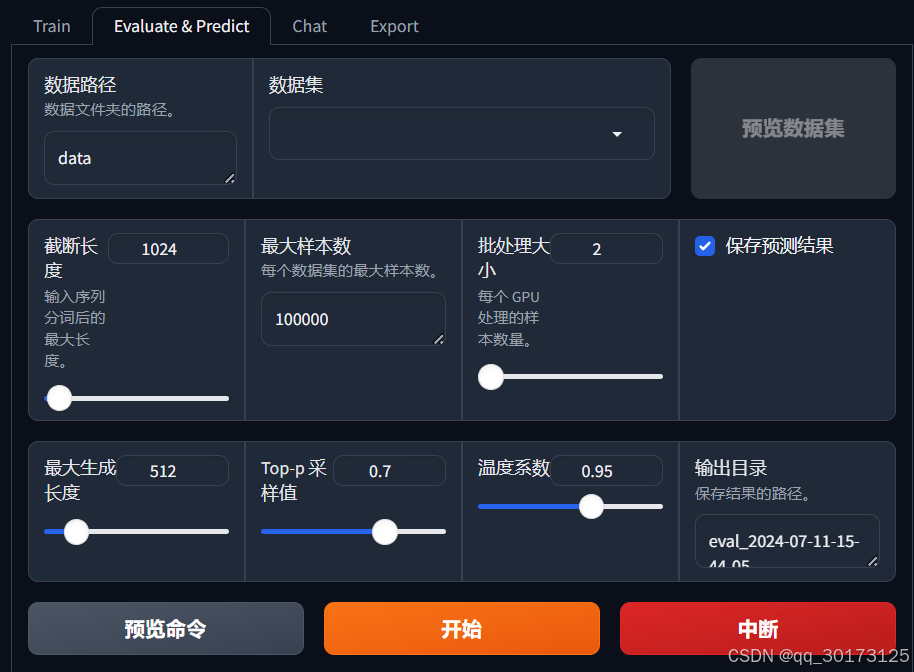Click the 最大生成长度 slider handle

coord(76,532)
